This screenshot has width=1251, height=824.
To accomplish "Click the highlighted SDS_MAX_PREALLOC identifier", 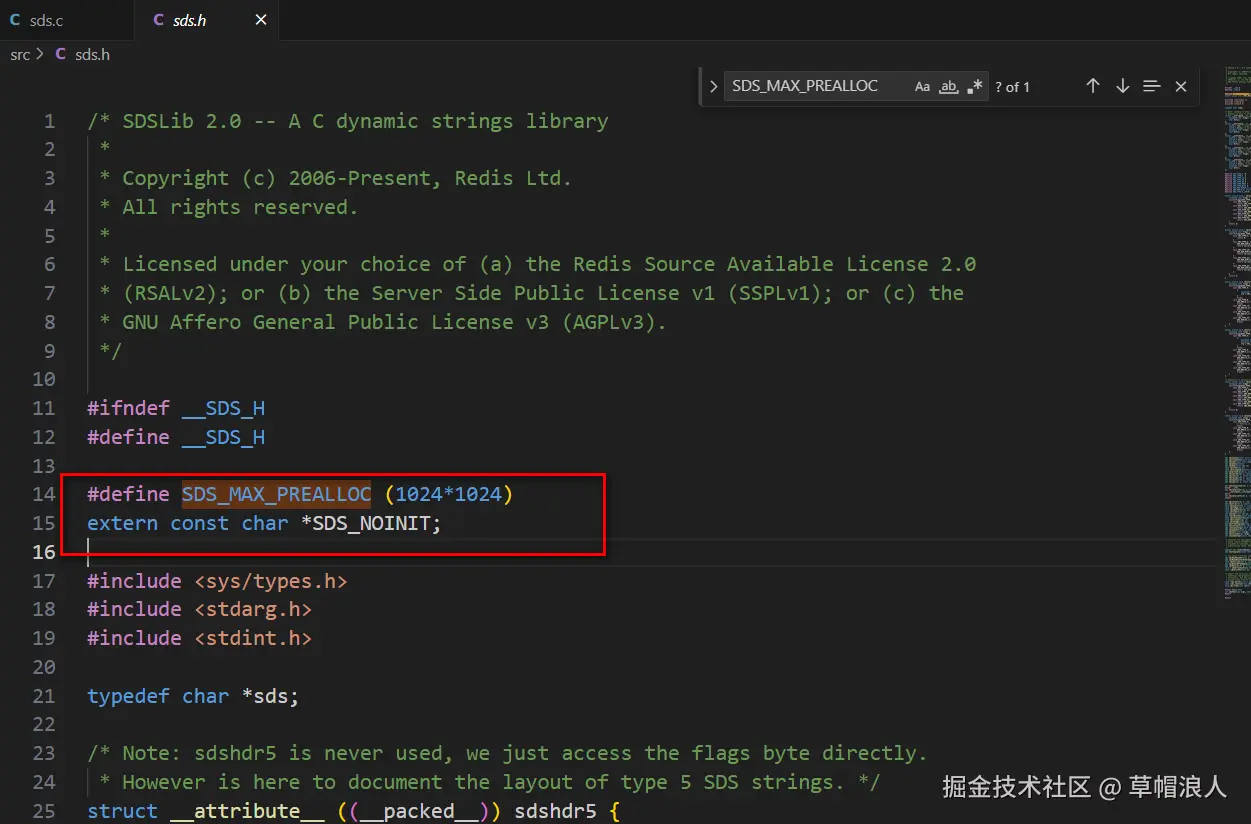I will pos(276,494).
